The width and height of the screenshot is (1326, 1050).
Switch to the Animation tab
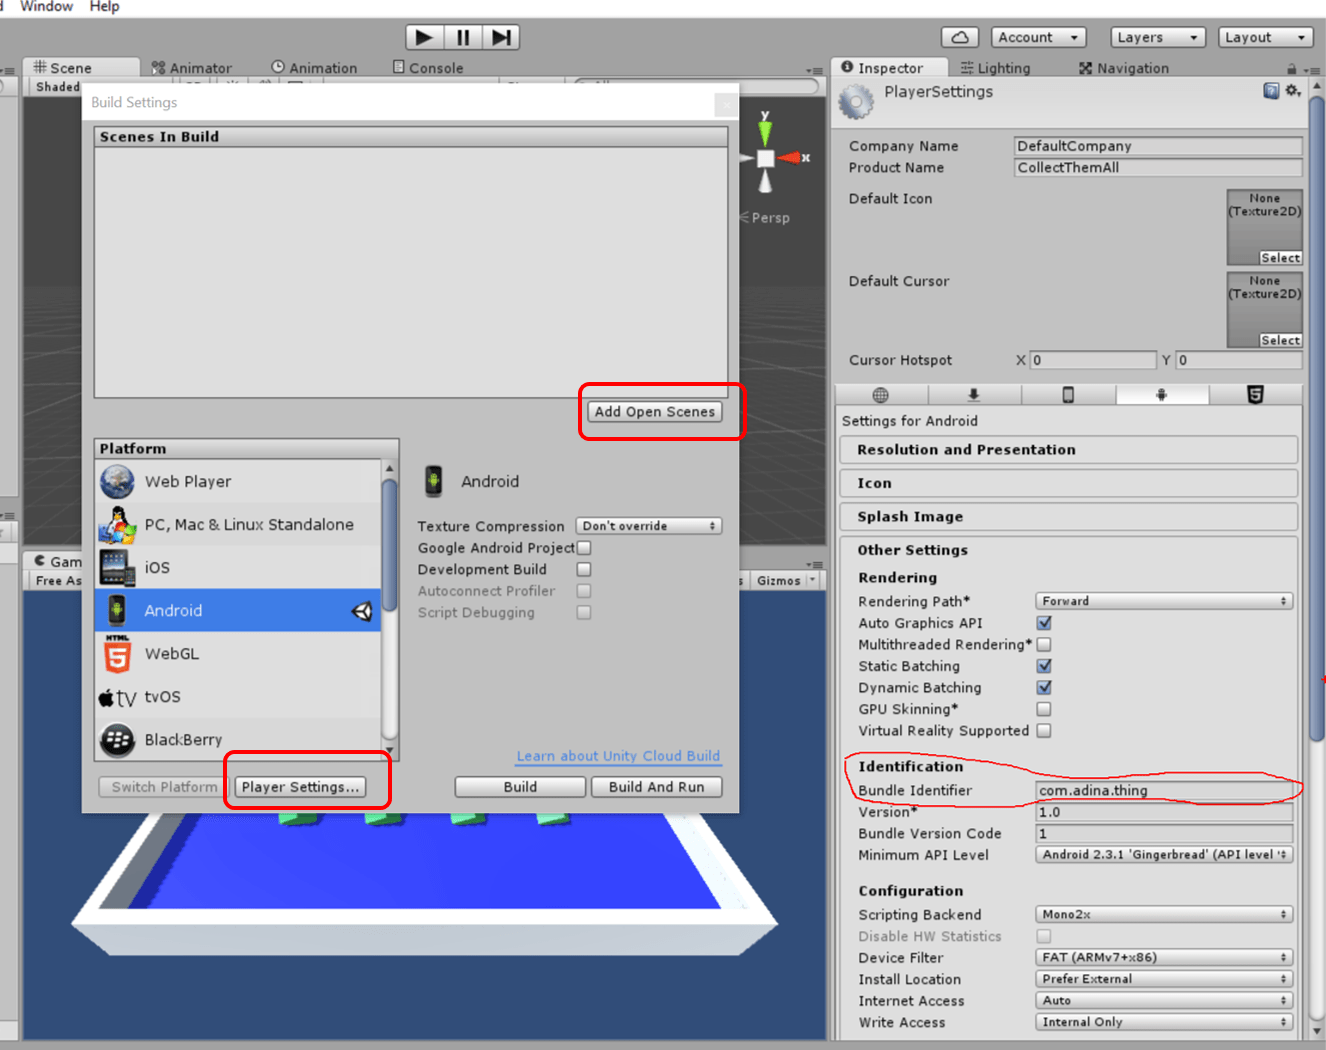point(314,68)
